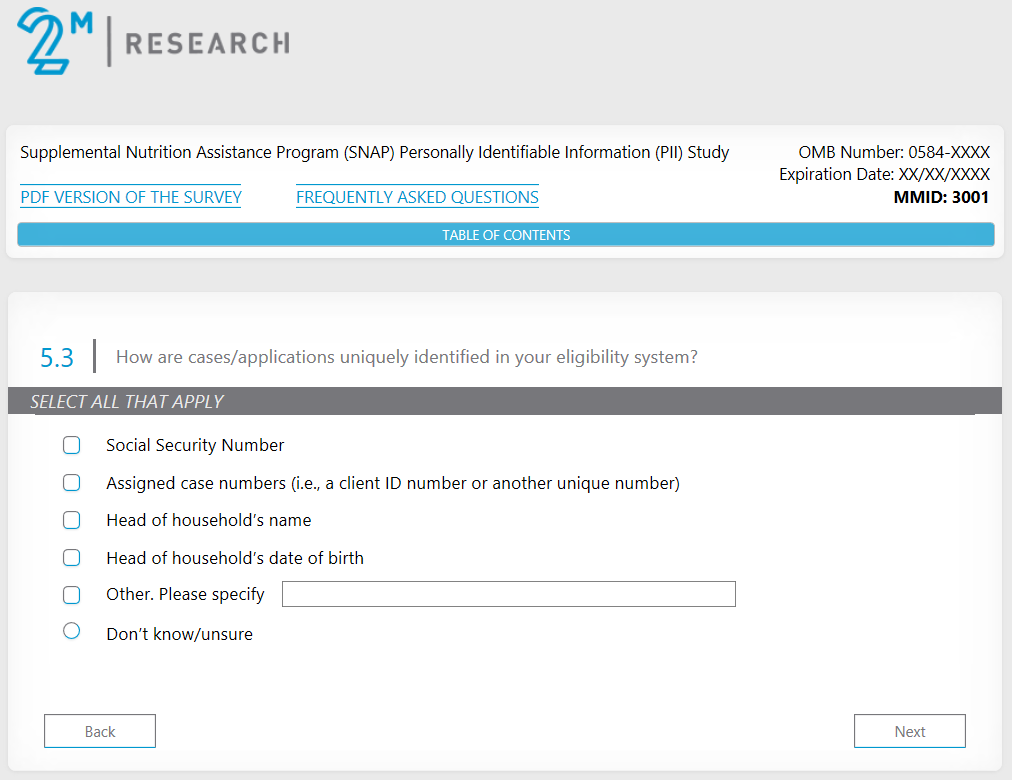This screenshot has width=1012, height=780.
Task: Tick the Assigned case numbers checkbox
Action: click(x=71, y=483)
